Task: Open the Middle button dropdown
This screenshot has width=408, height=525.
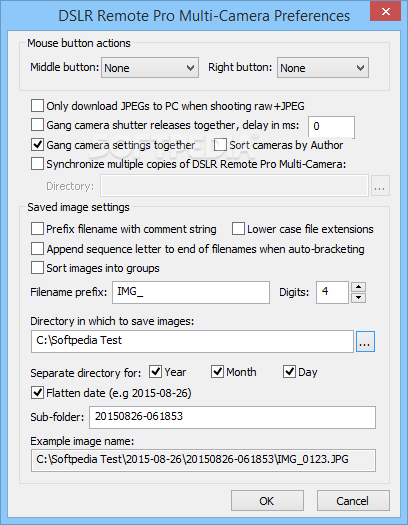Action: [150, 68]
